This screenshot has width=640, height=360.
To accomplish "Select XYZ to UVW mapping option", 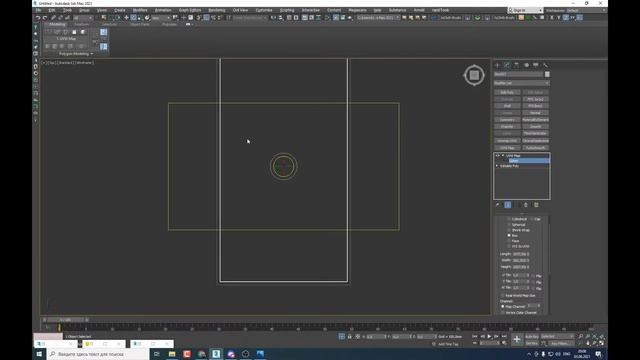I will coord(509,246).
